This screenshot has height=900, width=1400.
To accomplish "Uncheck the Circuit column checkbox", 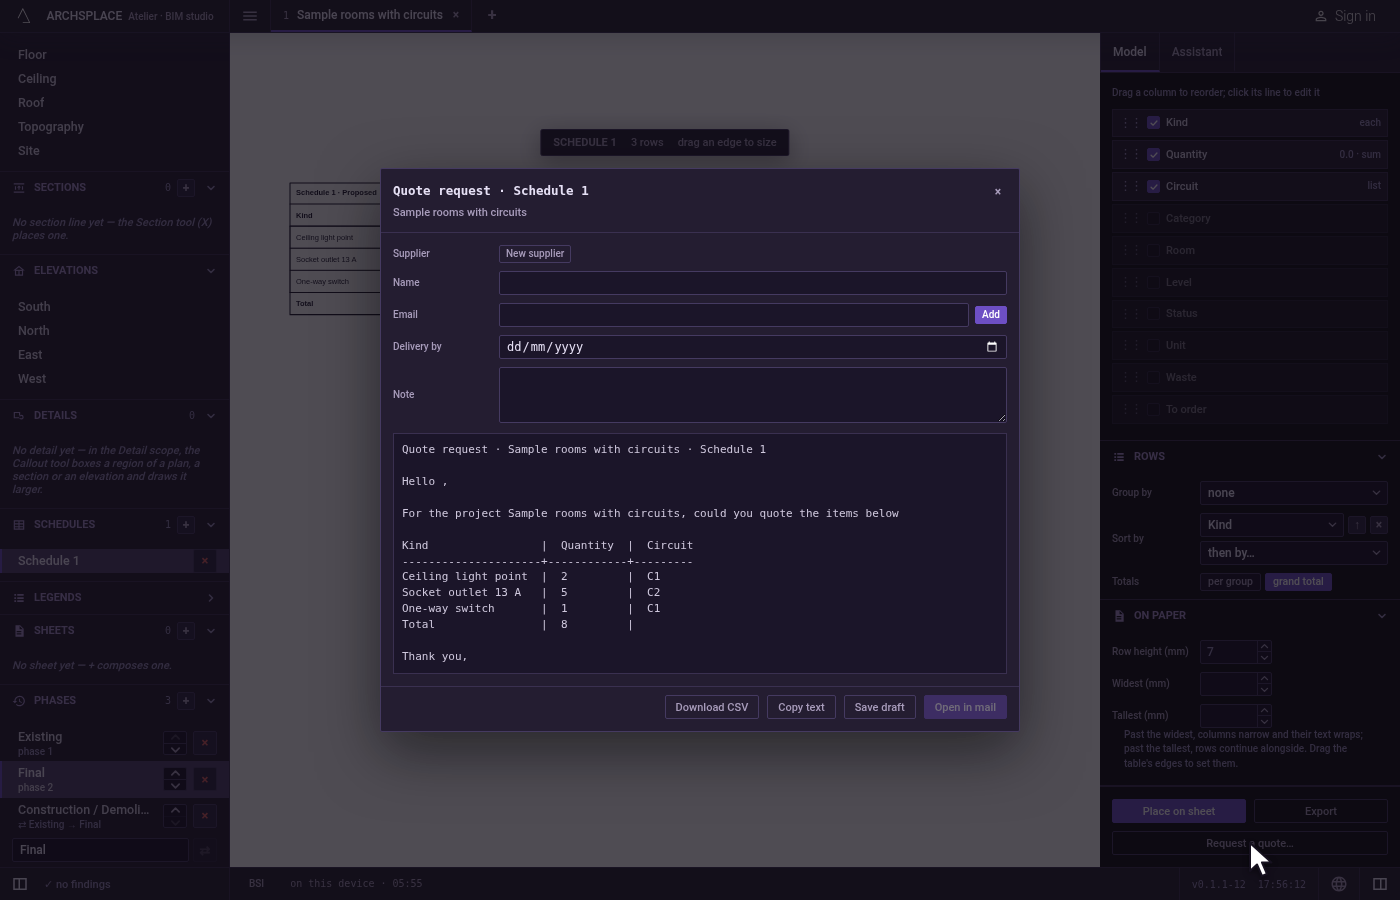I will pos(1154,187).
